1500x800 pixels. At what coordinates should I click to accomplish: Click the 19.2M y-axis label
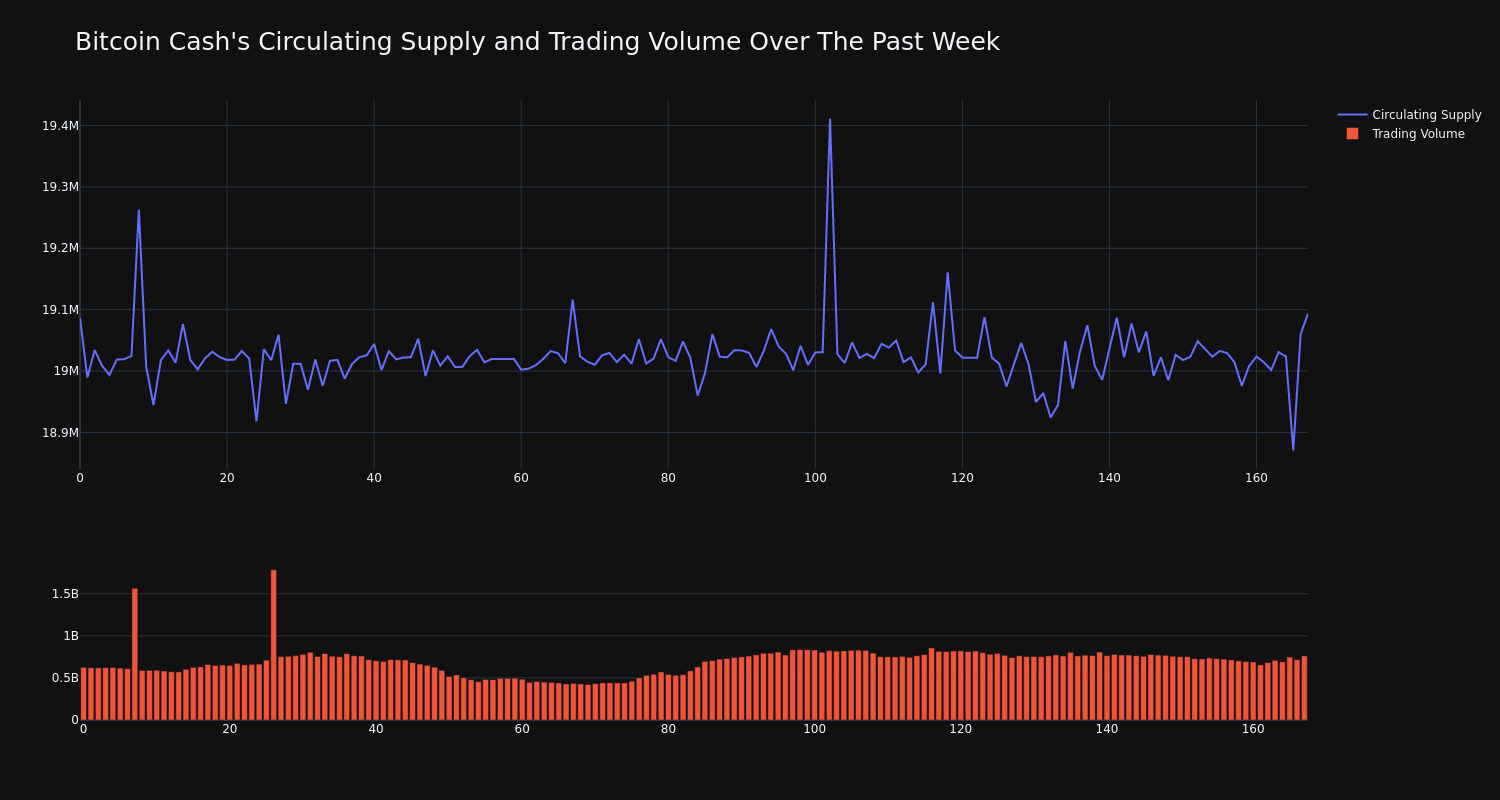tap(60, 248)
